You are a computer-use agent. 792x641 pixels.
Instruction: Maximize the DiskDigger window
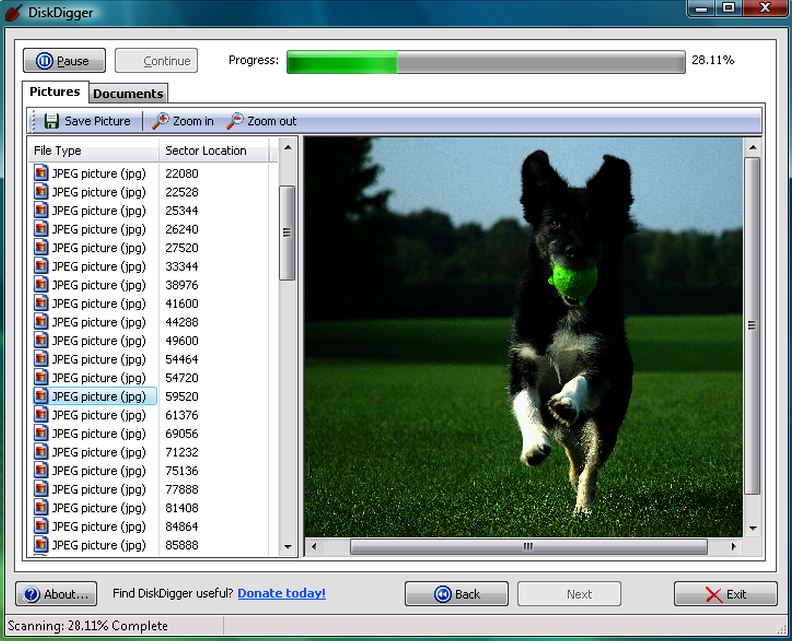728,8
